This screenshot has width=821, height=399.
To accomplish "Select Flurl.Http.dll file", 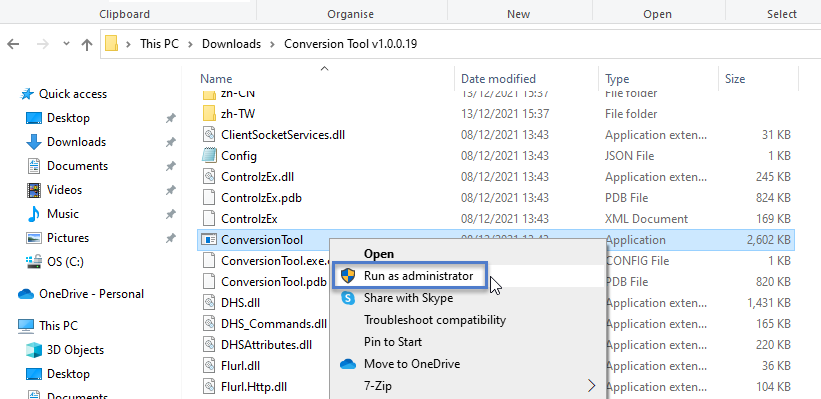I will click(254, 387).
